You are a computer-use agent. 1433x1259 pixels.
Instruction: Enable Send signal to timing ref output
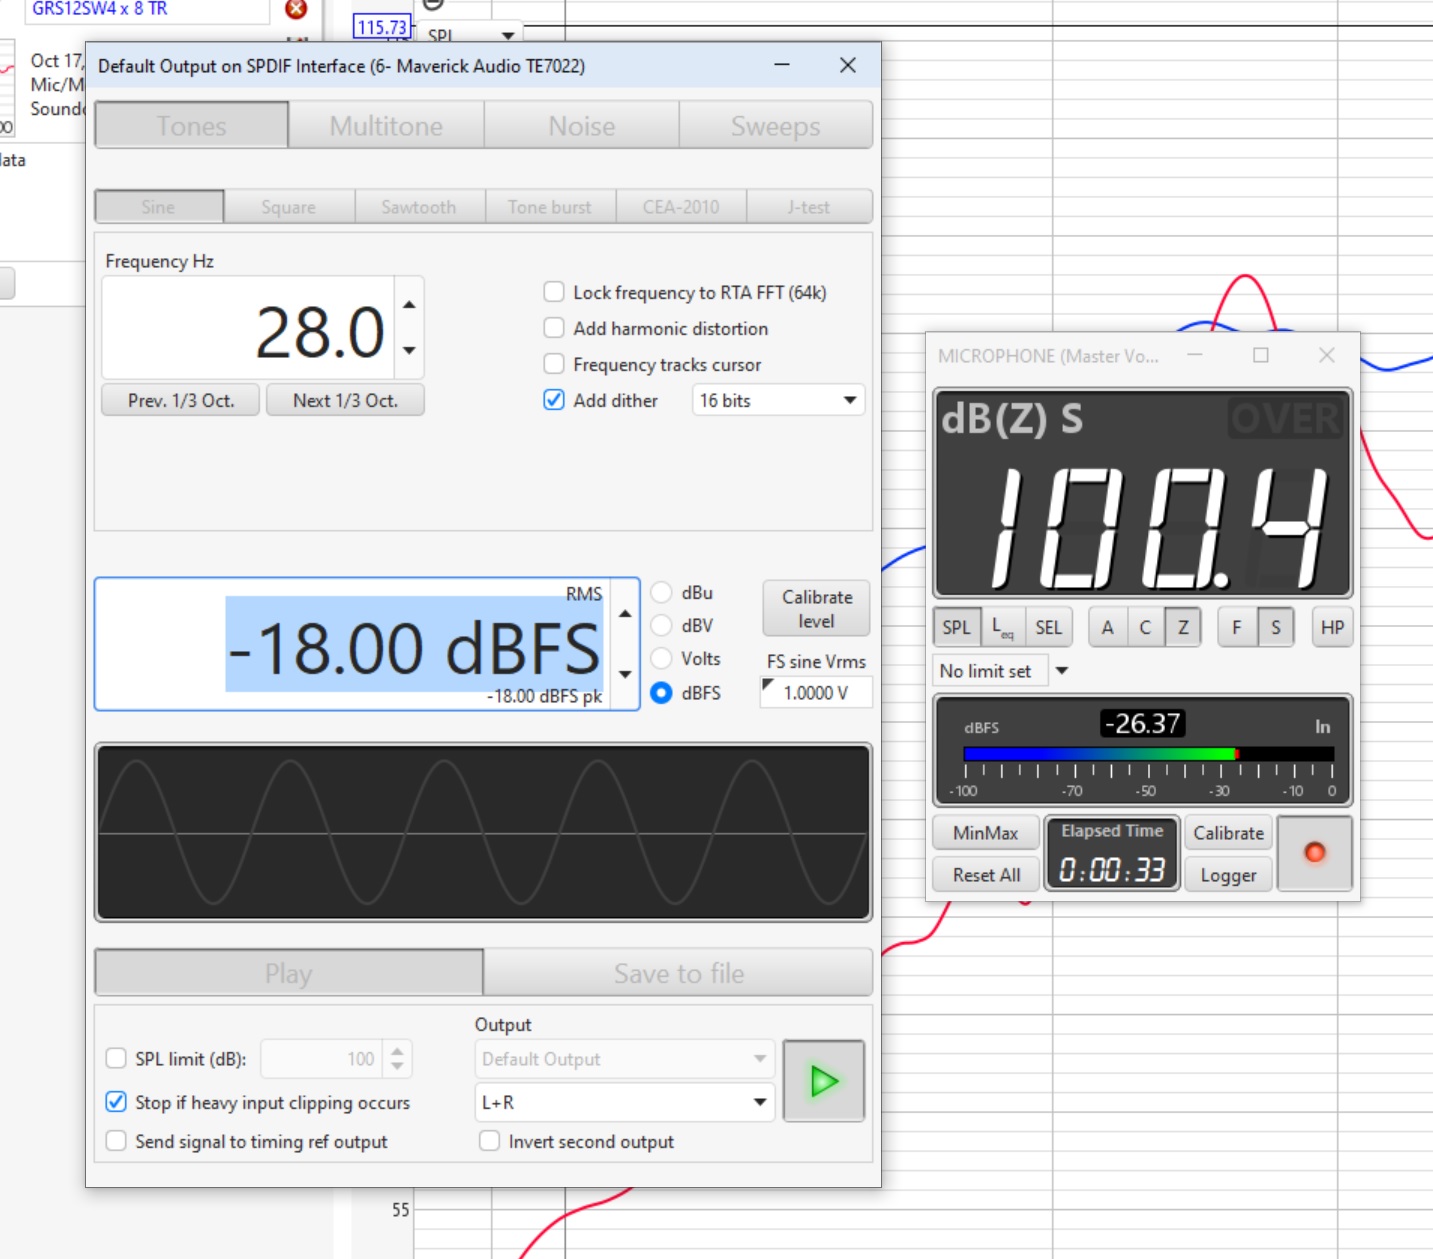[x=116, y=1141]
